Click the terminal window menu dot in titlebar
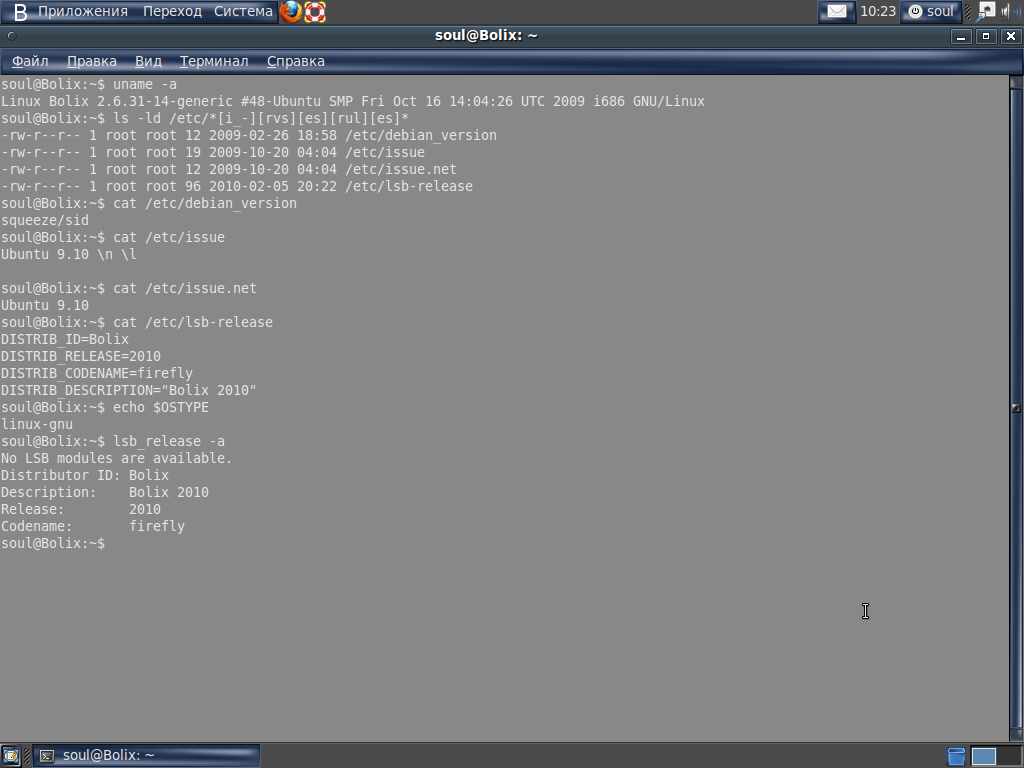 pyautogui.click(x=11, y=36)
